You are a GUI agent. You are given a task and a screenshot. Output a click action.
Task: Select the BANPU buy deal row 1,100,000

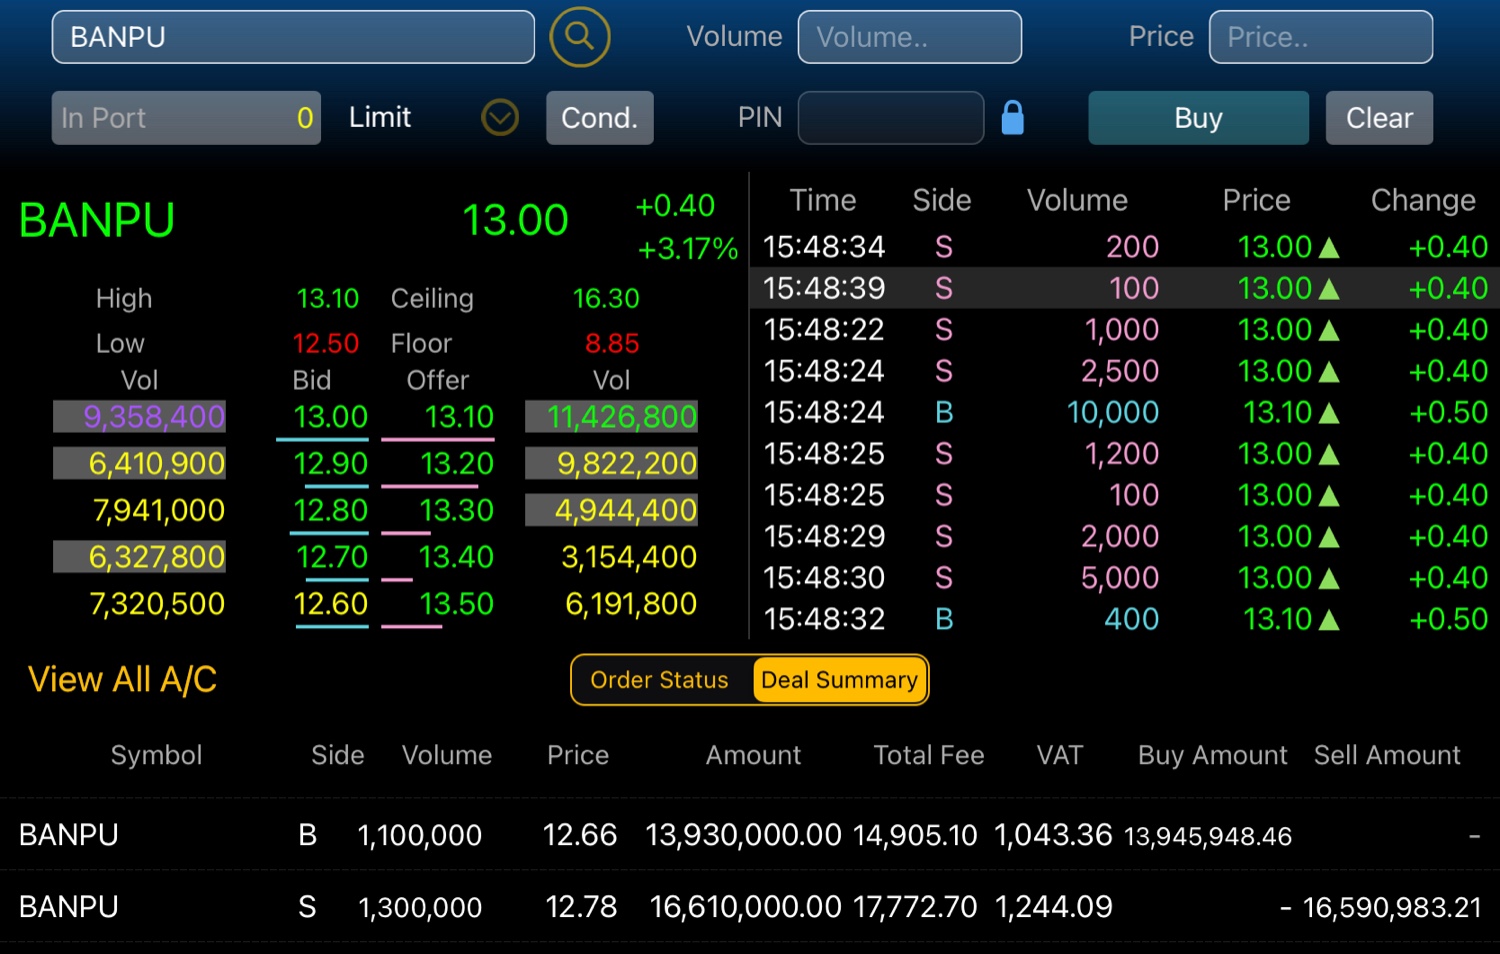point(750,835)
